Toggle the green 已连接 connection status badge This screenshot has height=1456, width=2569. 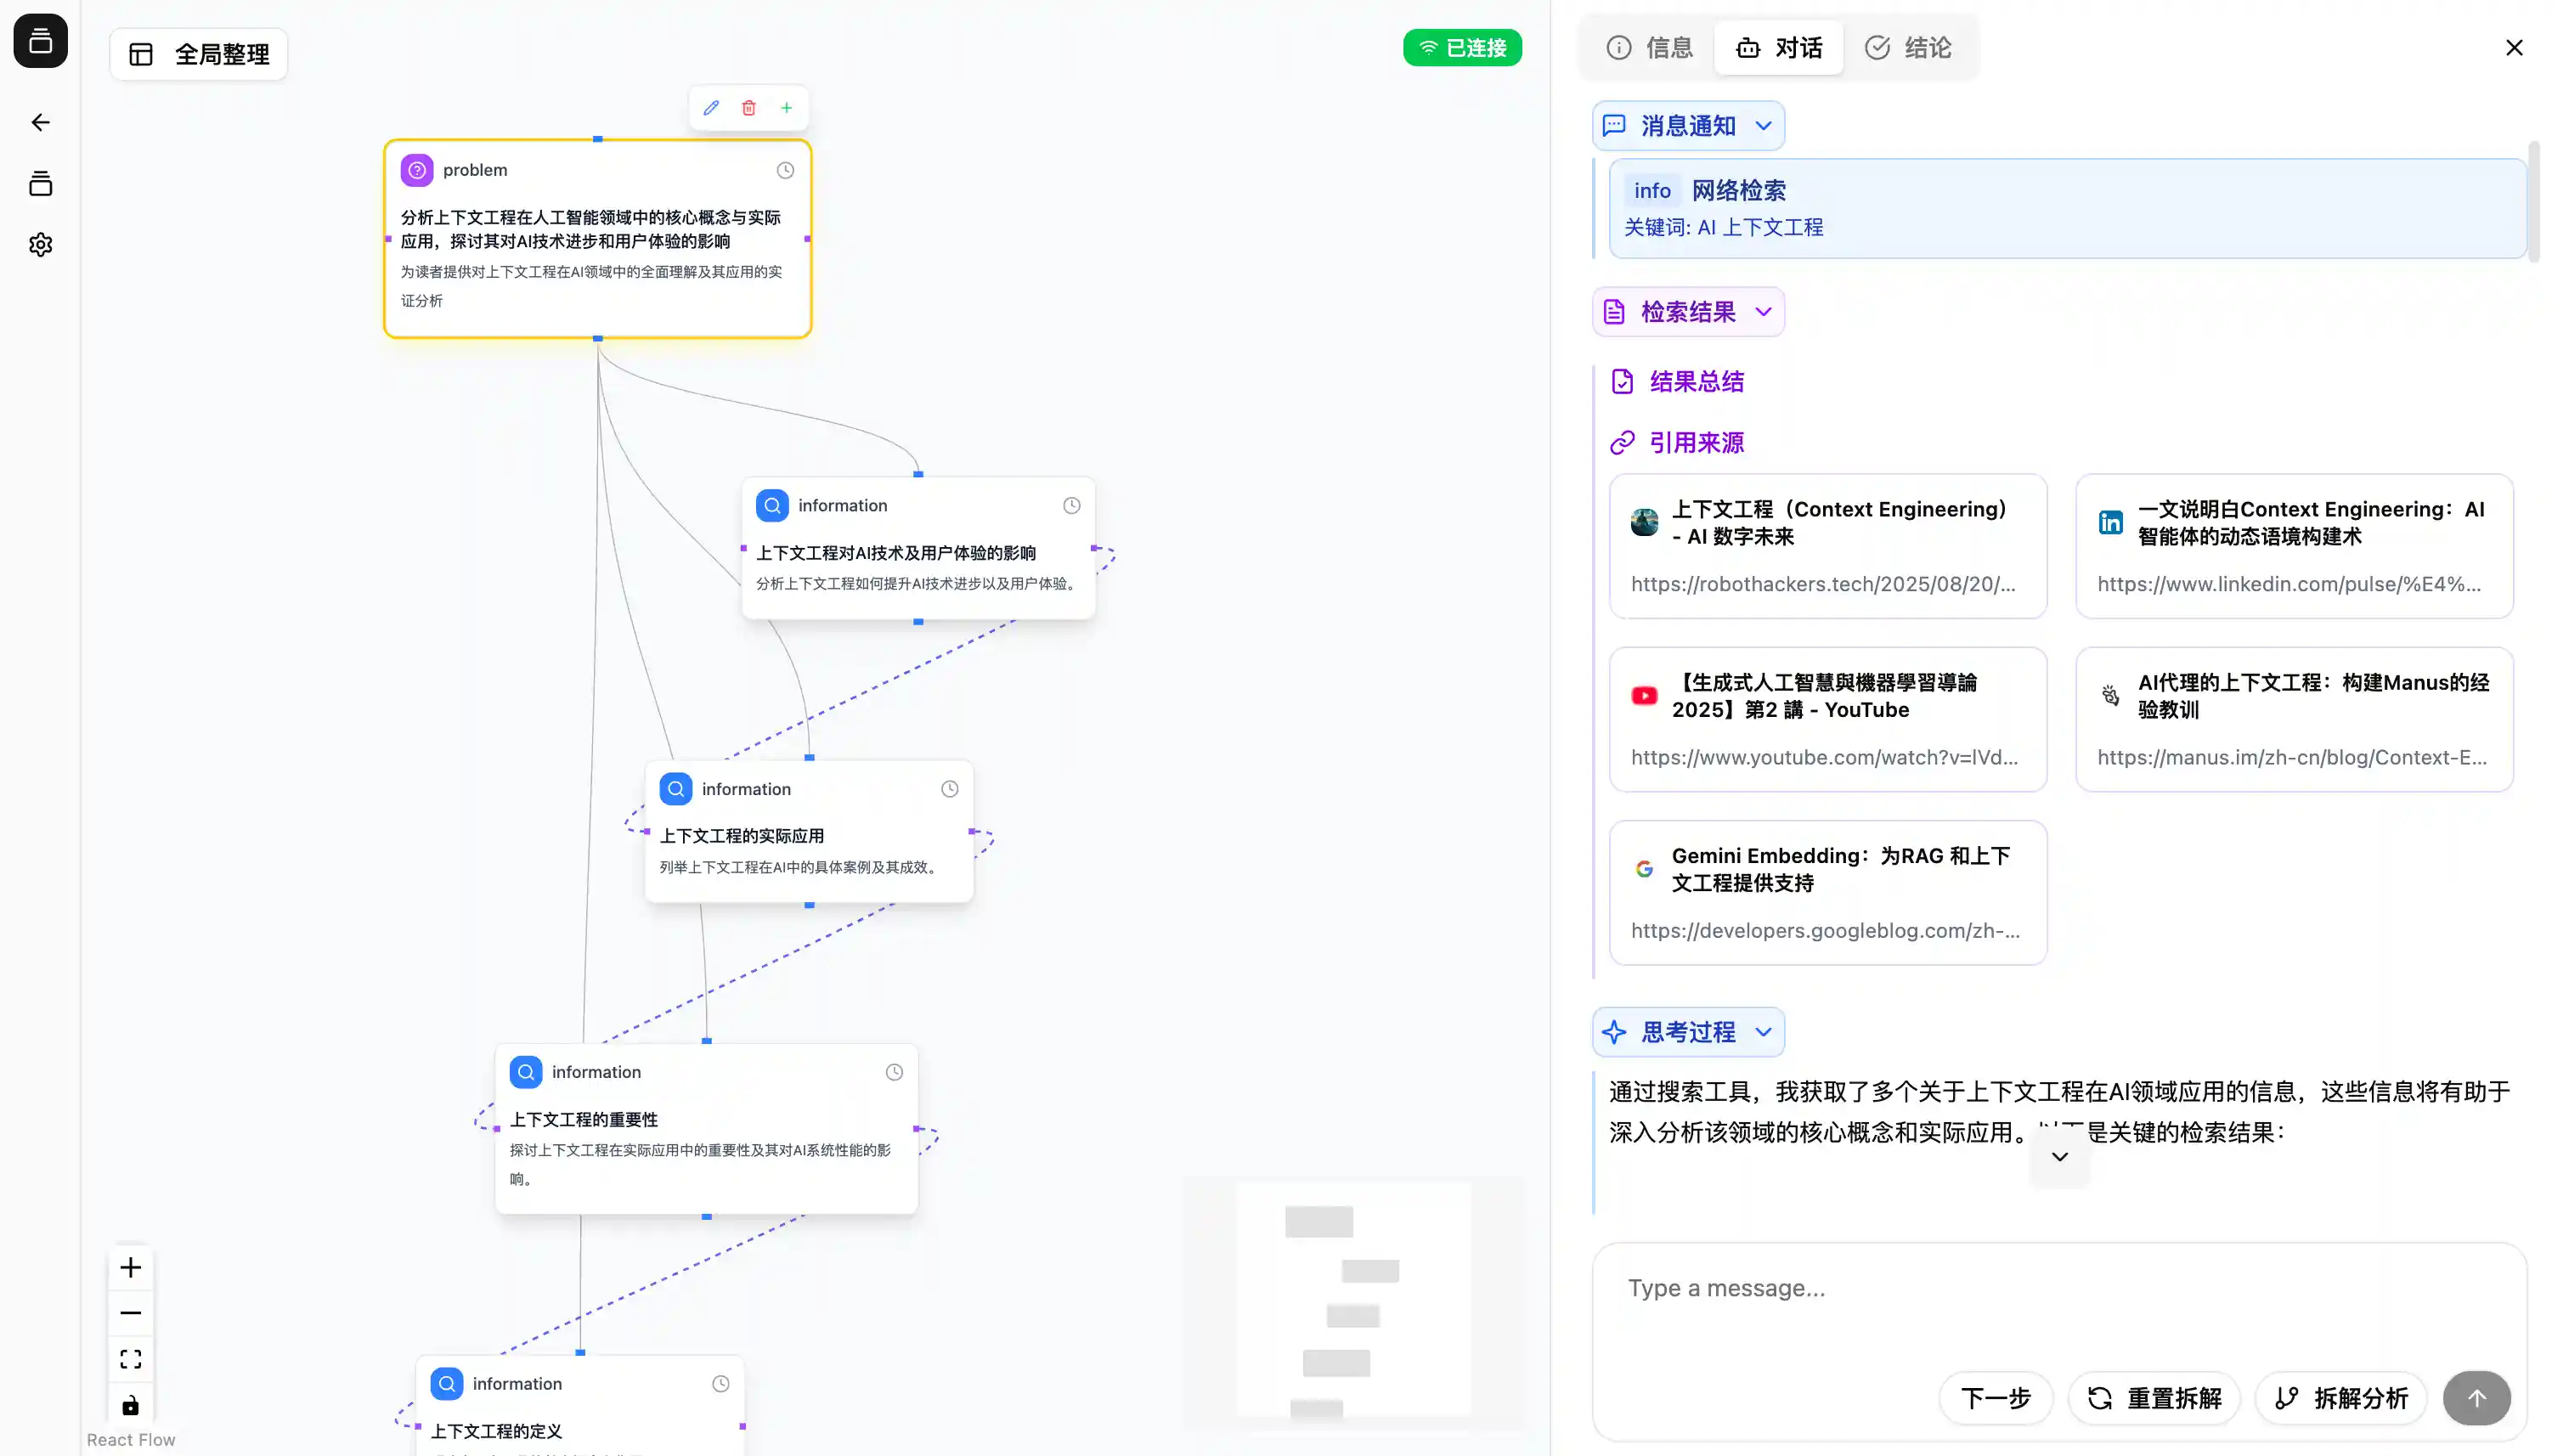click(1462, 48)
